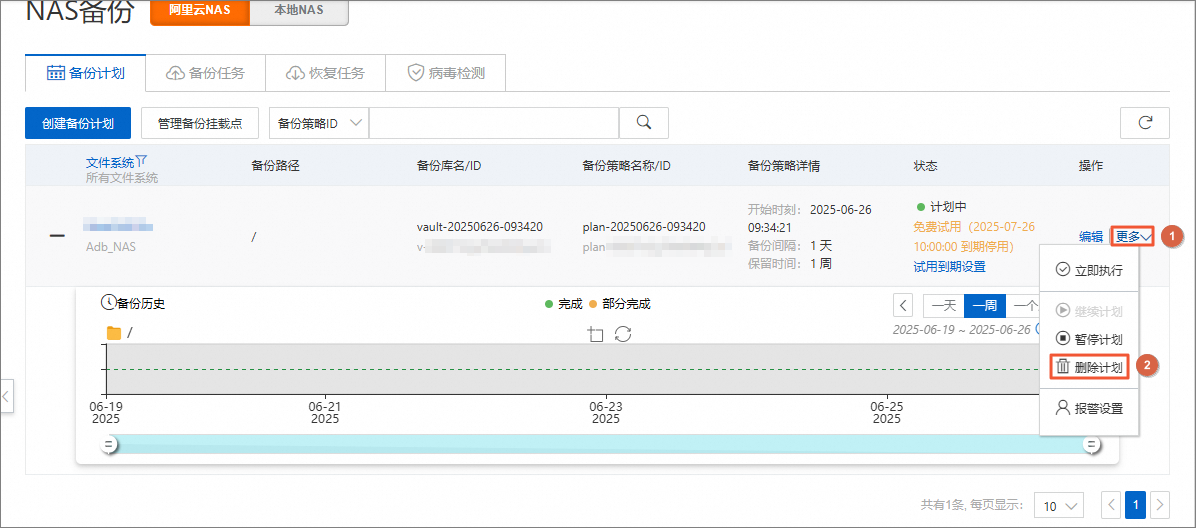This screenshot has width=1196, height=528.
Task: Click 试用到期设置 link
Action: (949, 266)
